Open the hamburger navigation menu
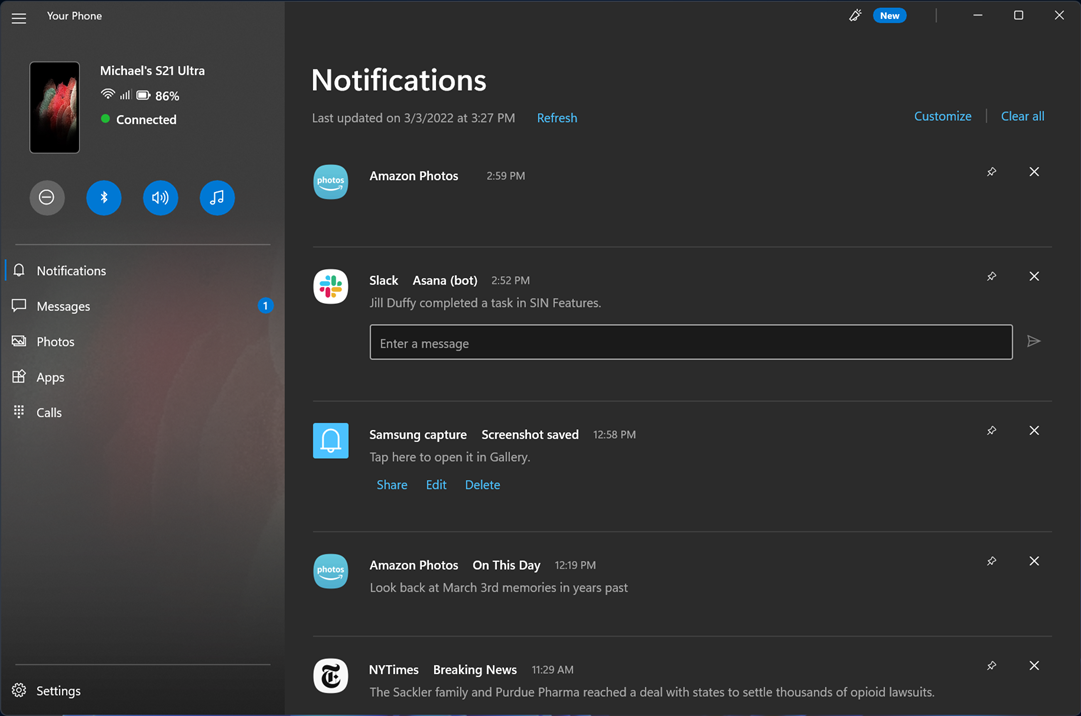The height and width of the screenshot is (716, 1081). point(19,17)
